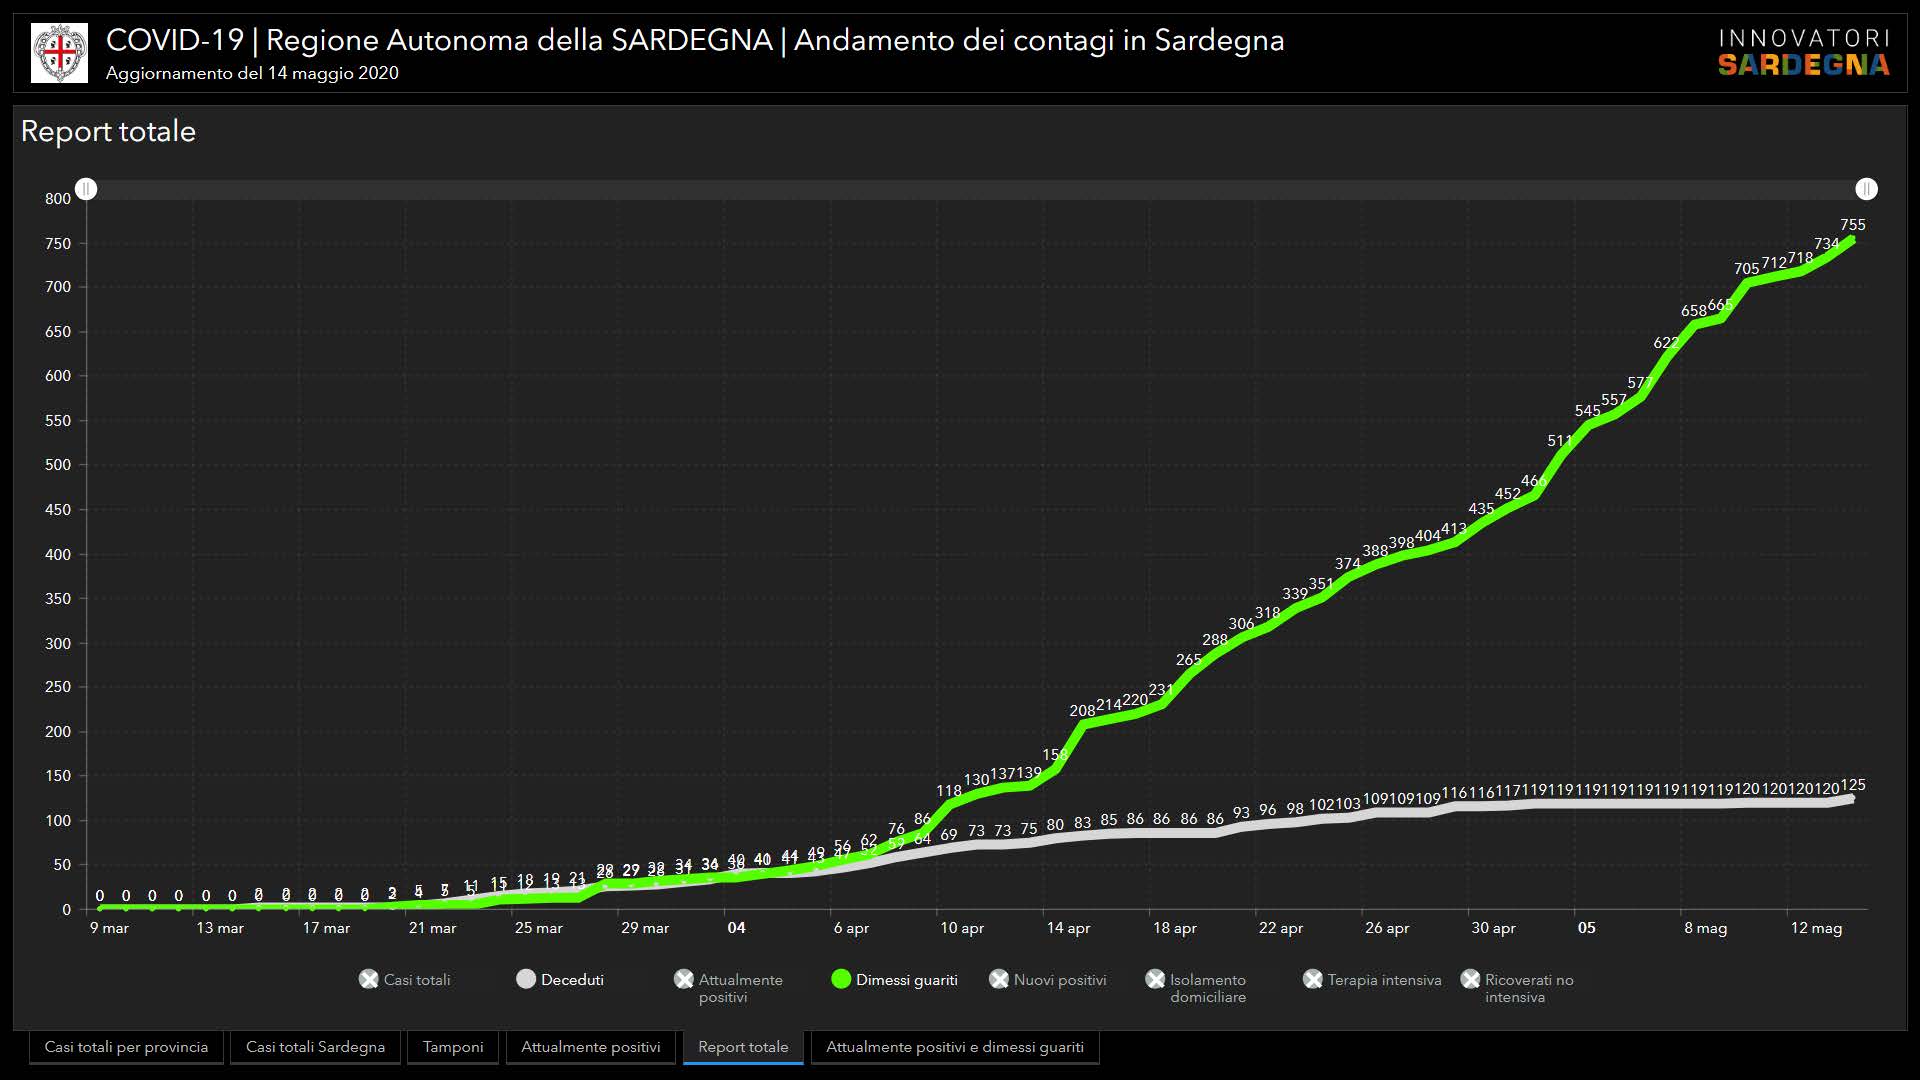Toggle the Terapia intensiva legend icon
Viewport: 1920px width, 1080px height.
click(1313, 980)
